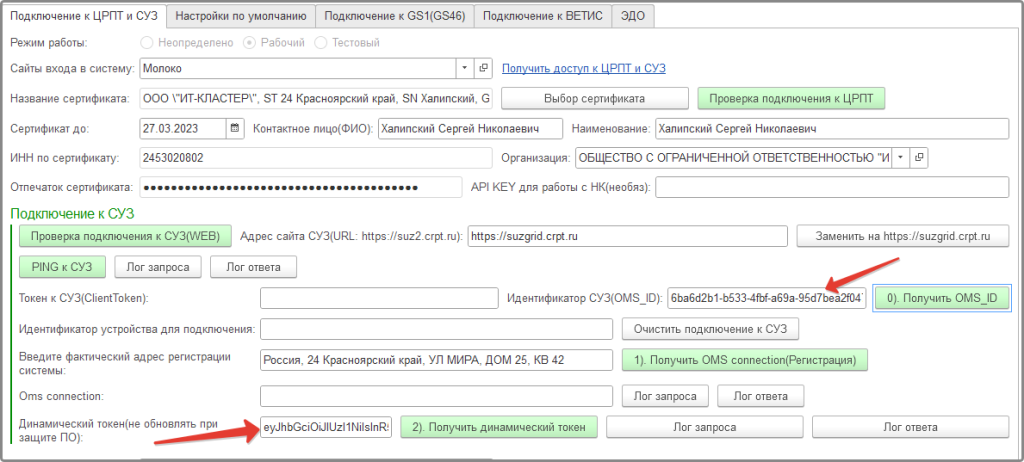Click ИНН по сертификату field
The width and height of the screenshot is (1024, 462).
[x=315, y=157]
